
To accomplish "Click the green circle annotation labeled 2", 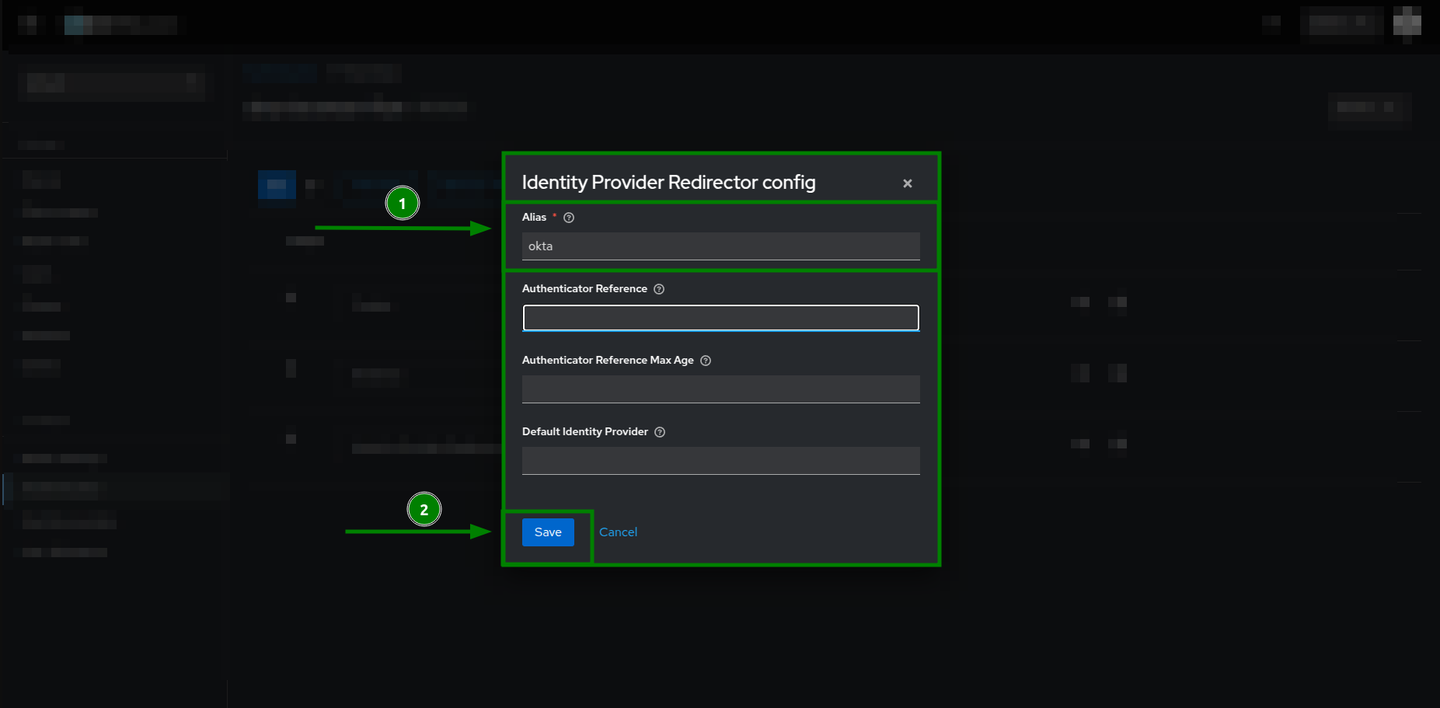I will tap(424, 509).
